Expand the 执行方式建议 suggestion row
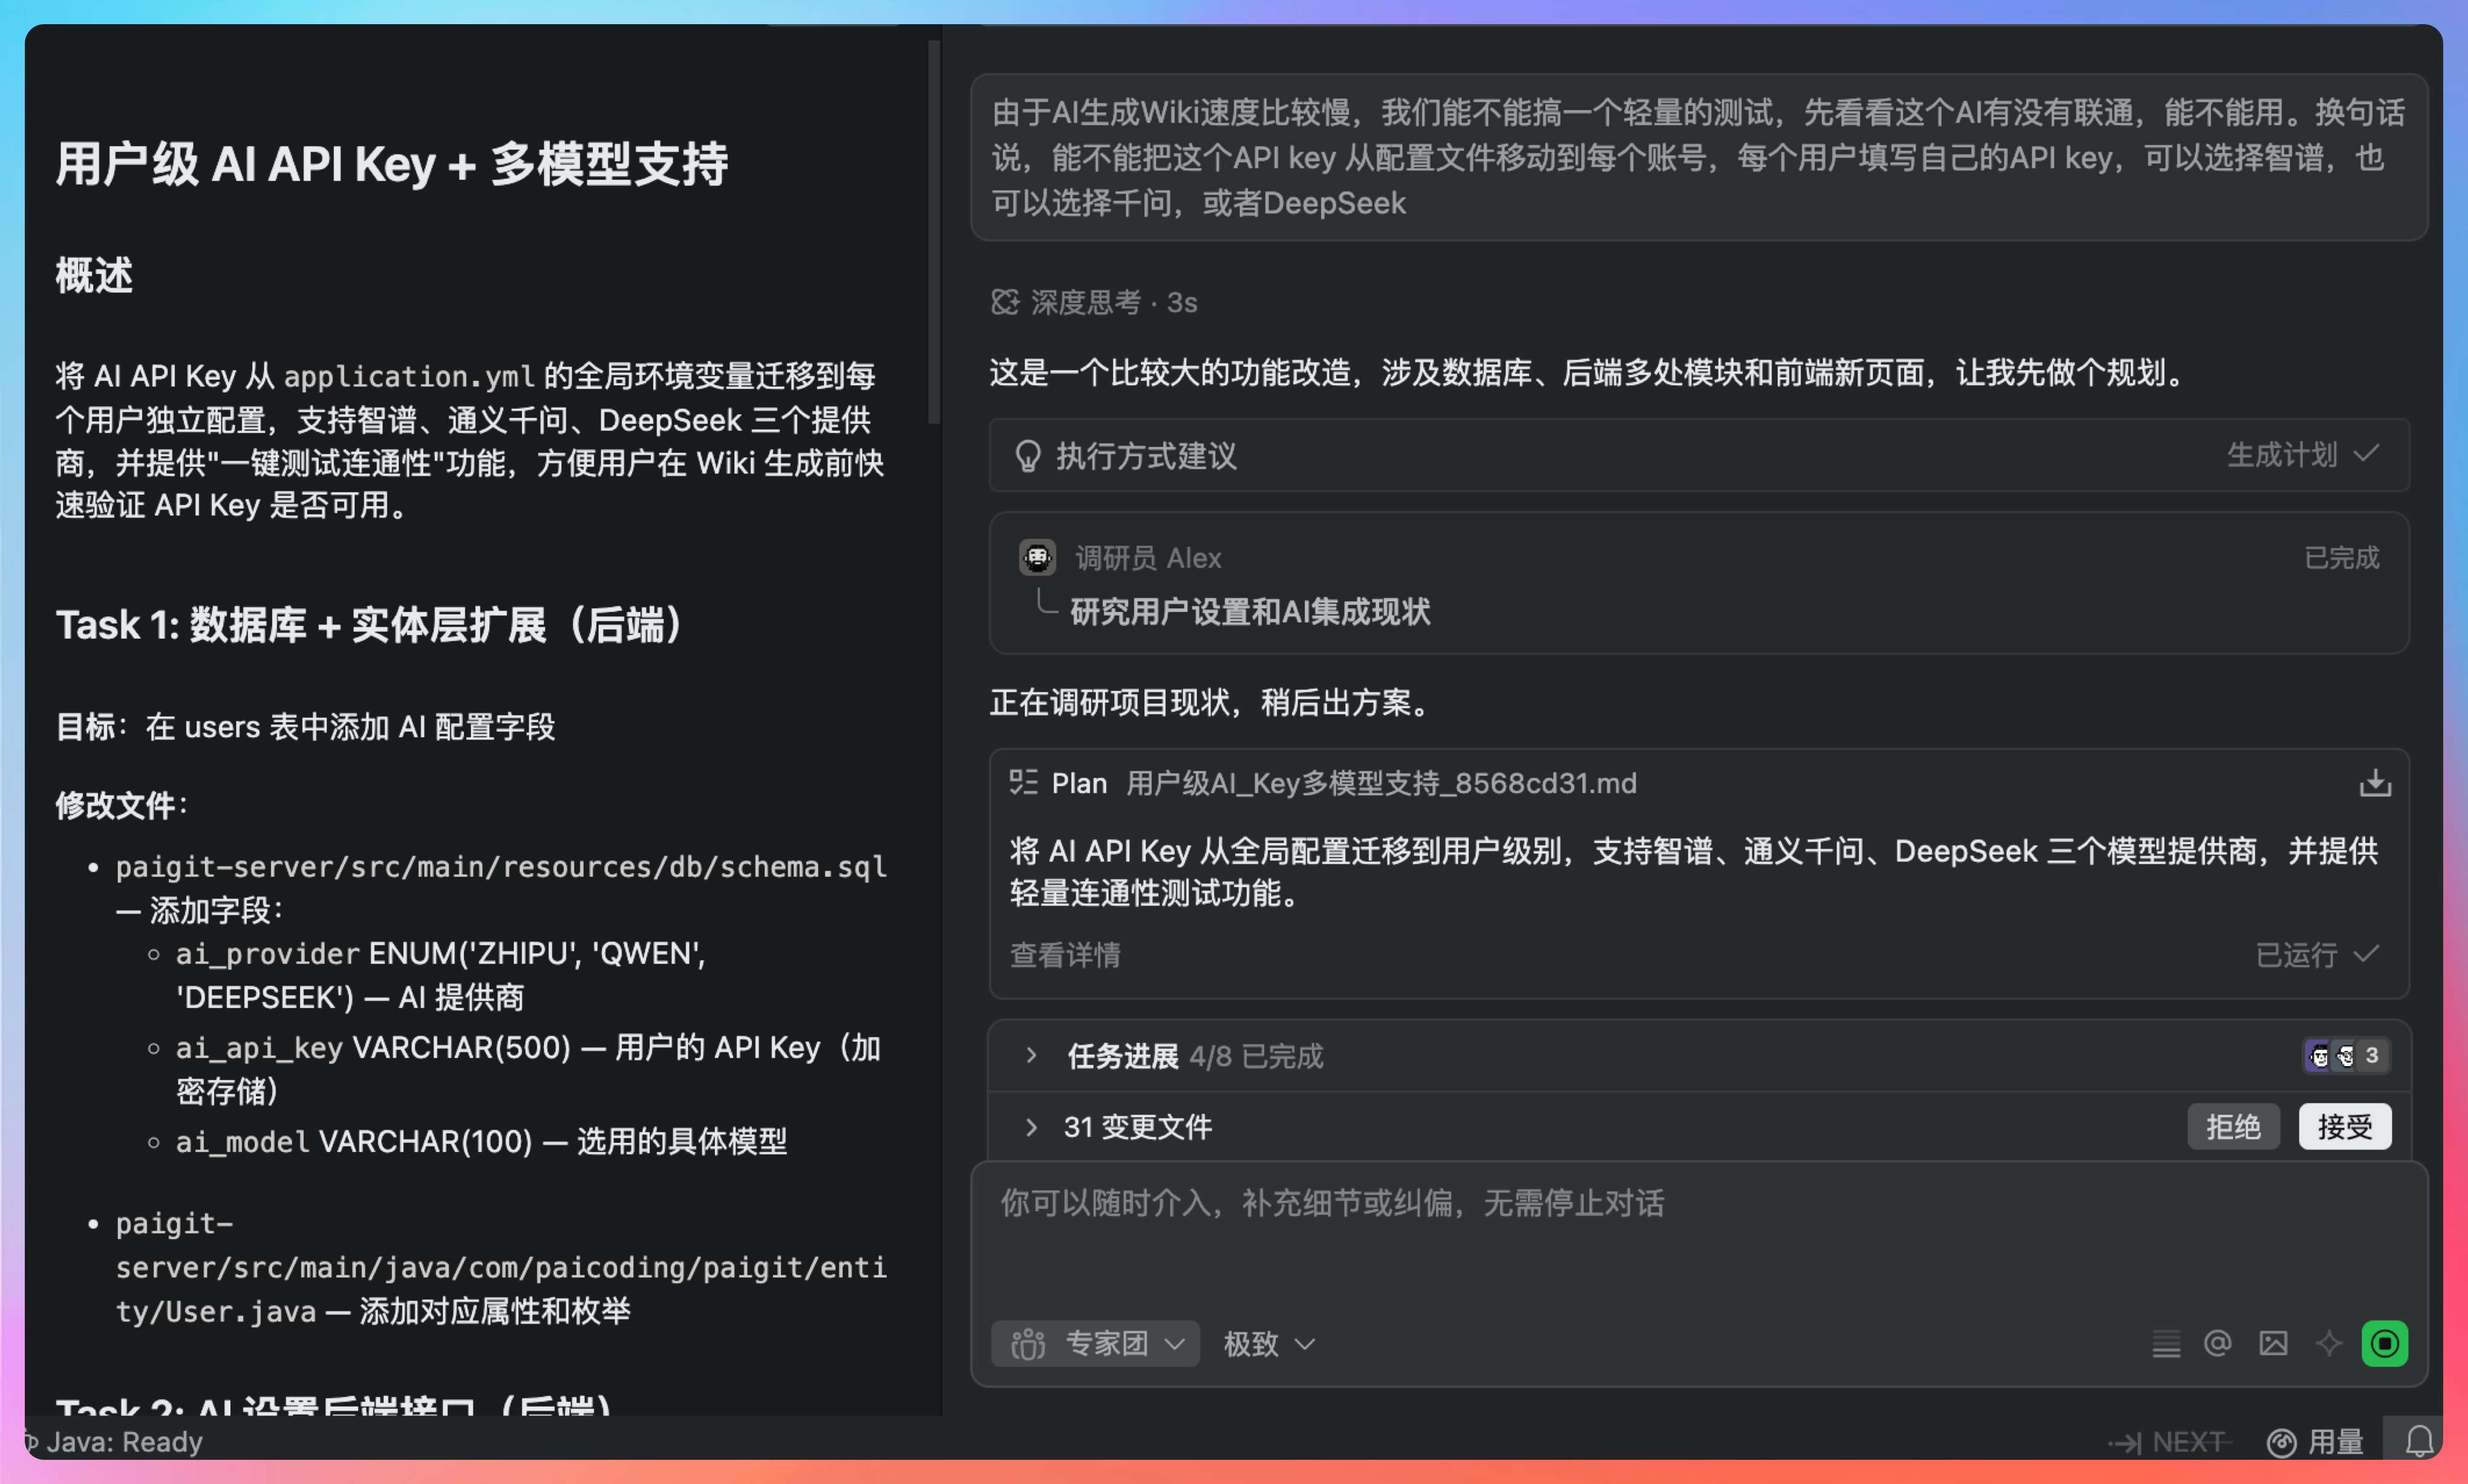2468x1484 pixels. (x=1145, y=456)
